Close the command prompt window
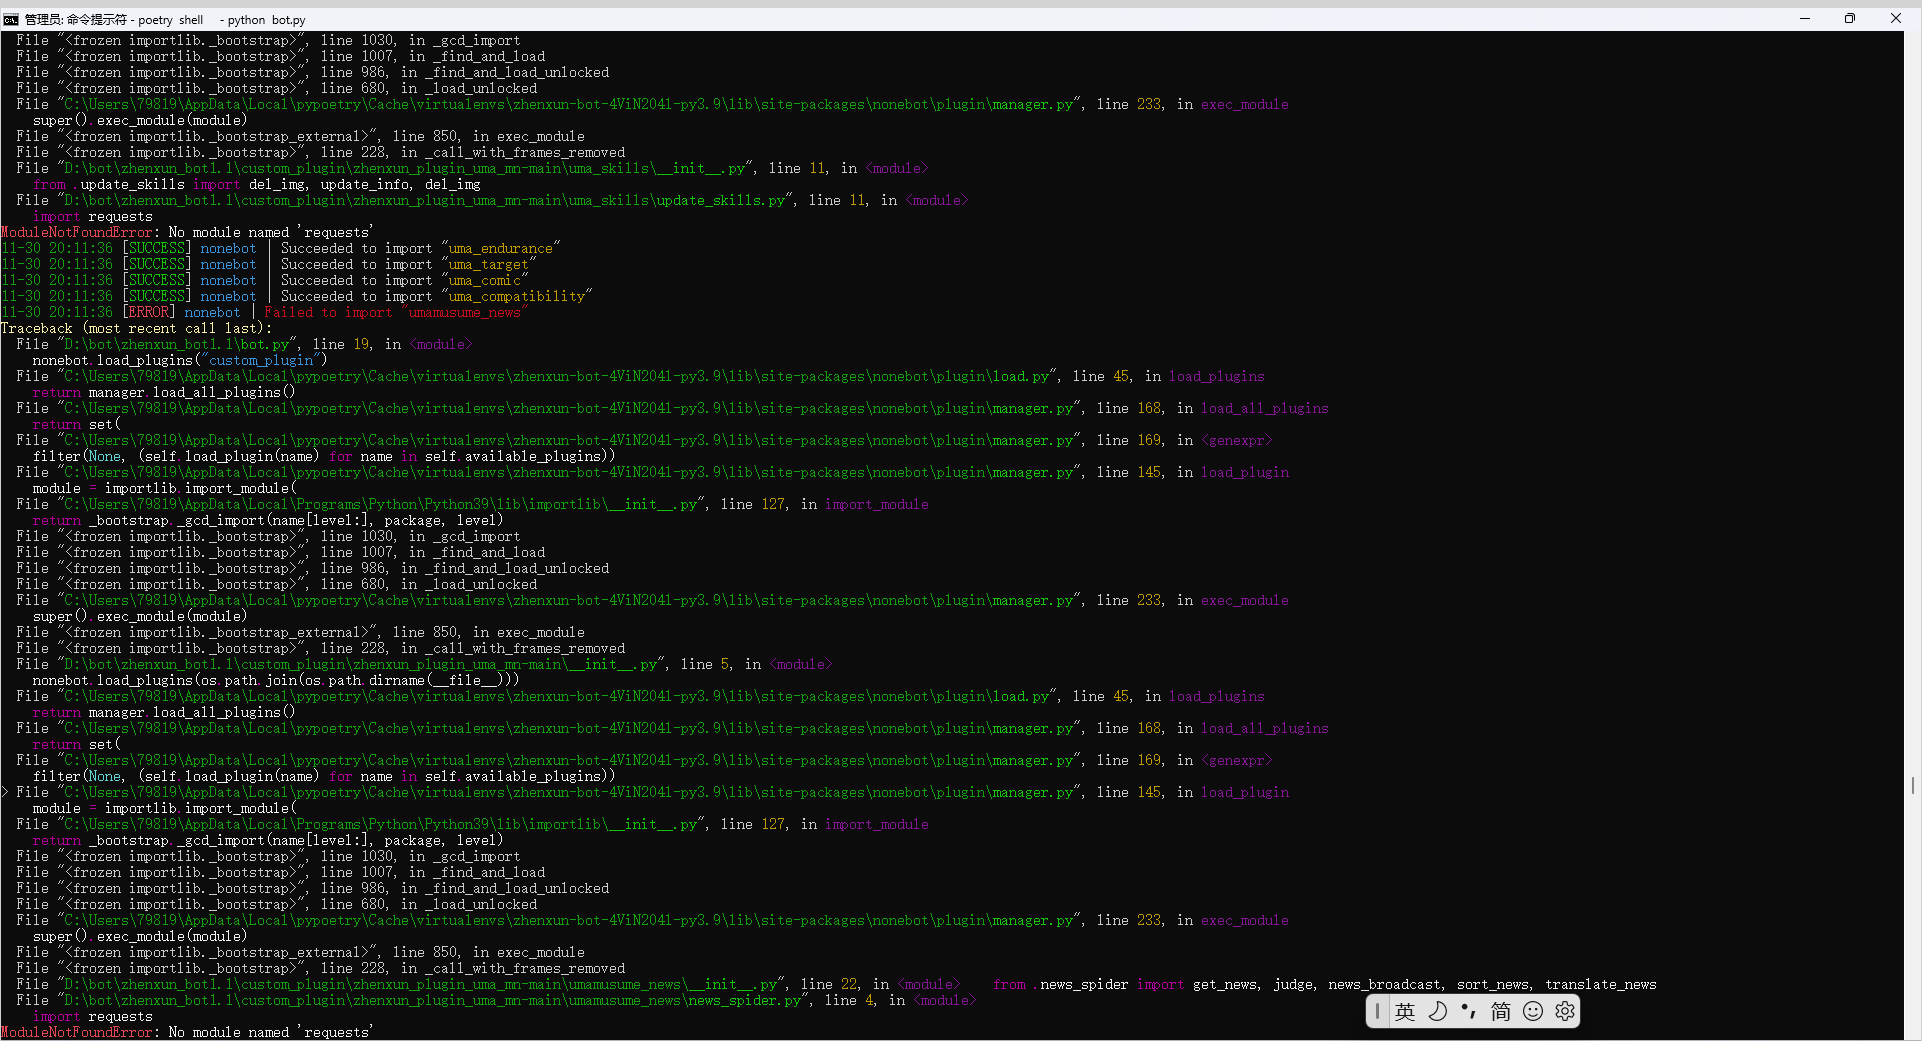Viewport: 1922px width, 1041px height. (x=1895, y=19)
